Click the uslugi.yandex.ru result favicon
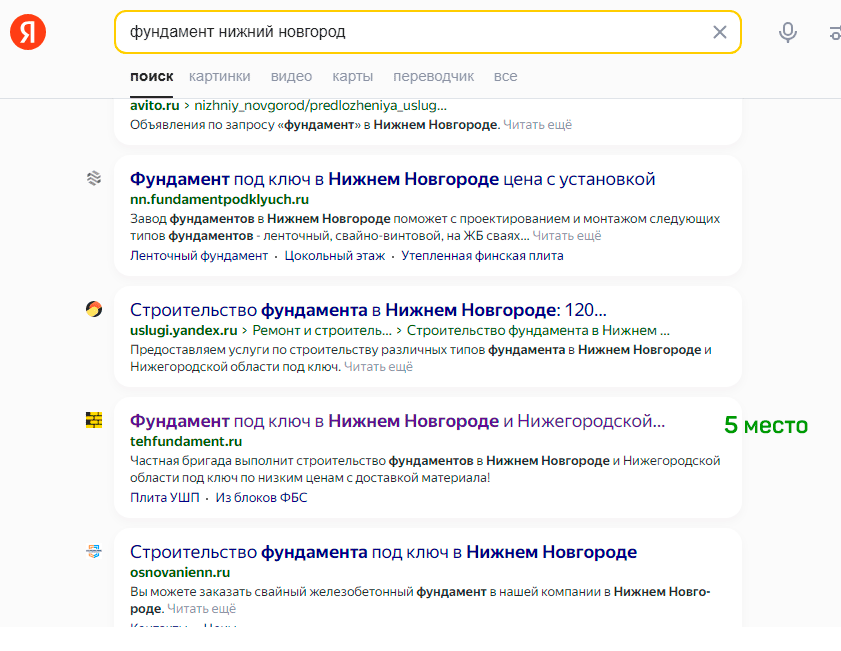This screenshot has width=841, height=651. pos(94,309)
